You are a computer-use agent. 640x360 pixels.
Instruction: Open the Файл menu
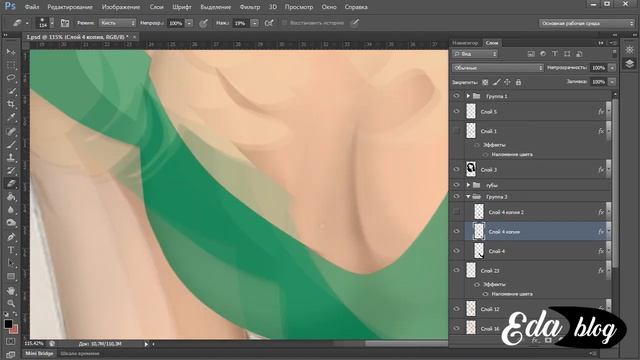(x=32, y=7)
